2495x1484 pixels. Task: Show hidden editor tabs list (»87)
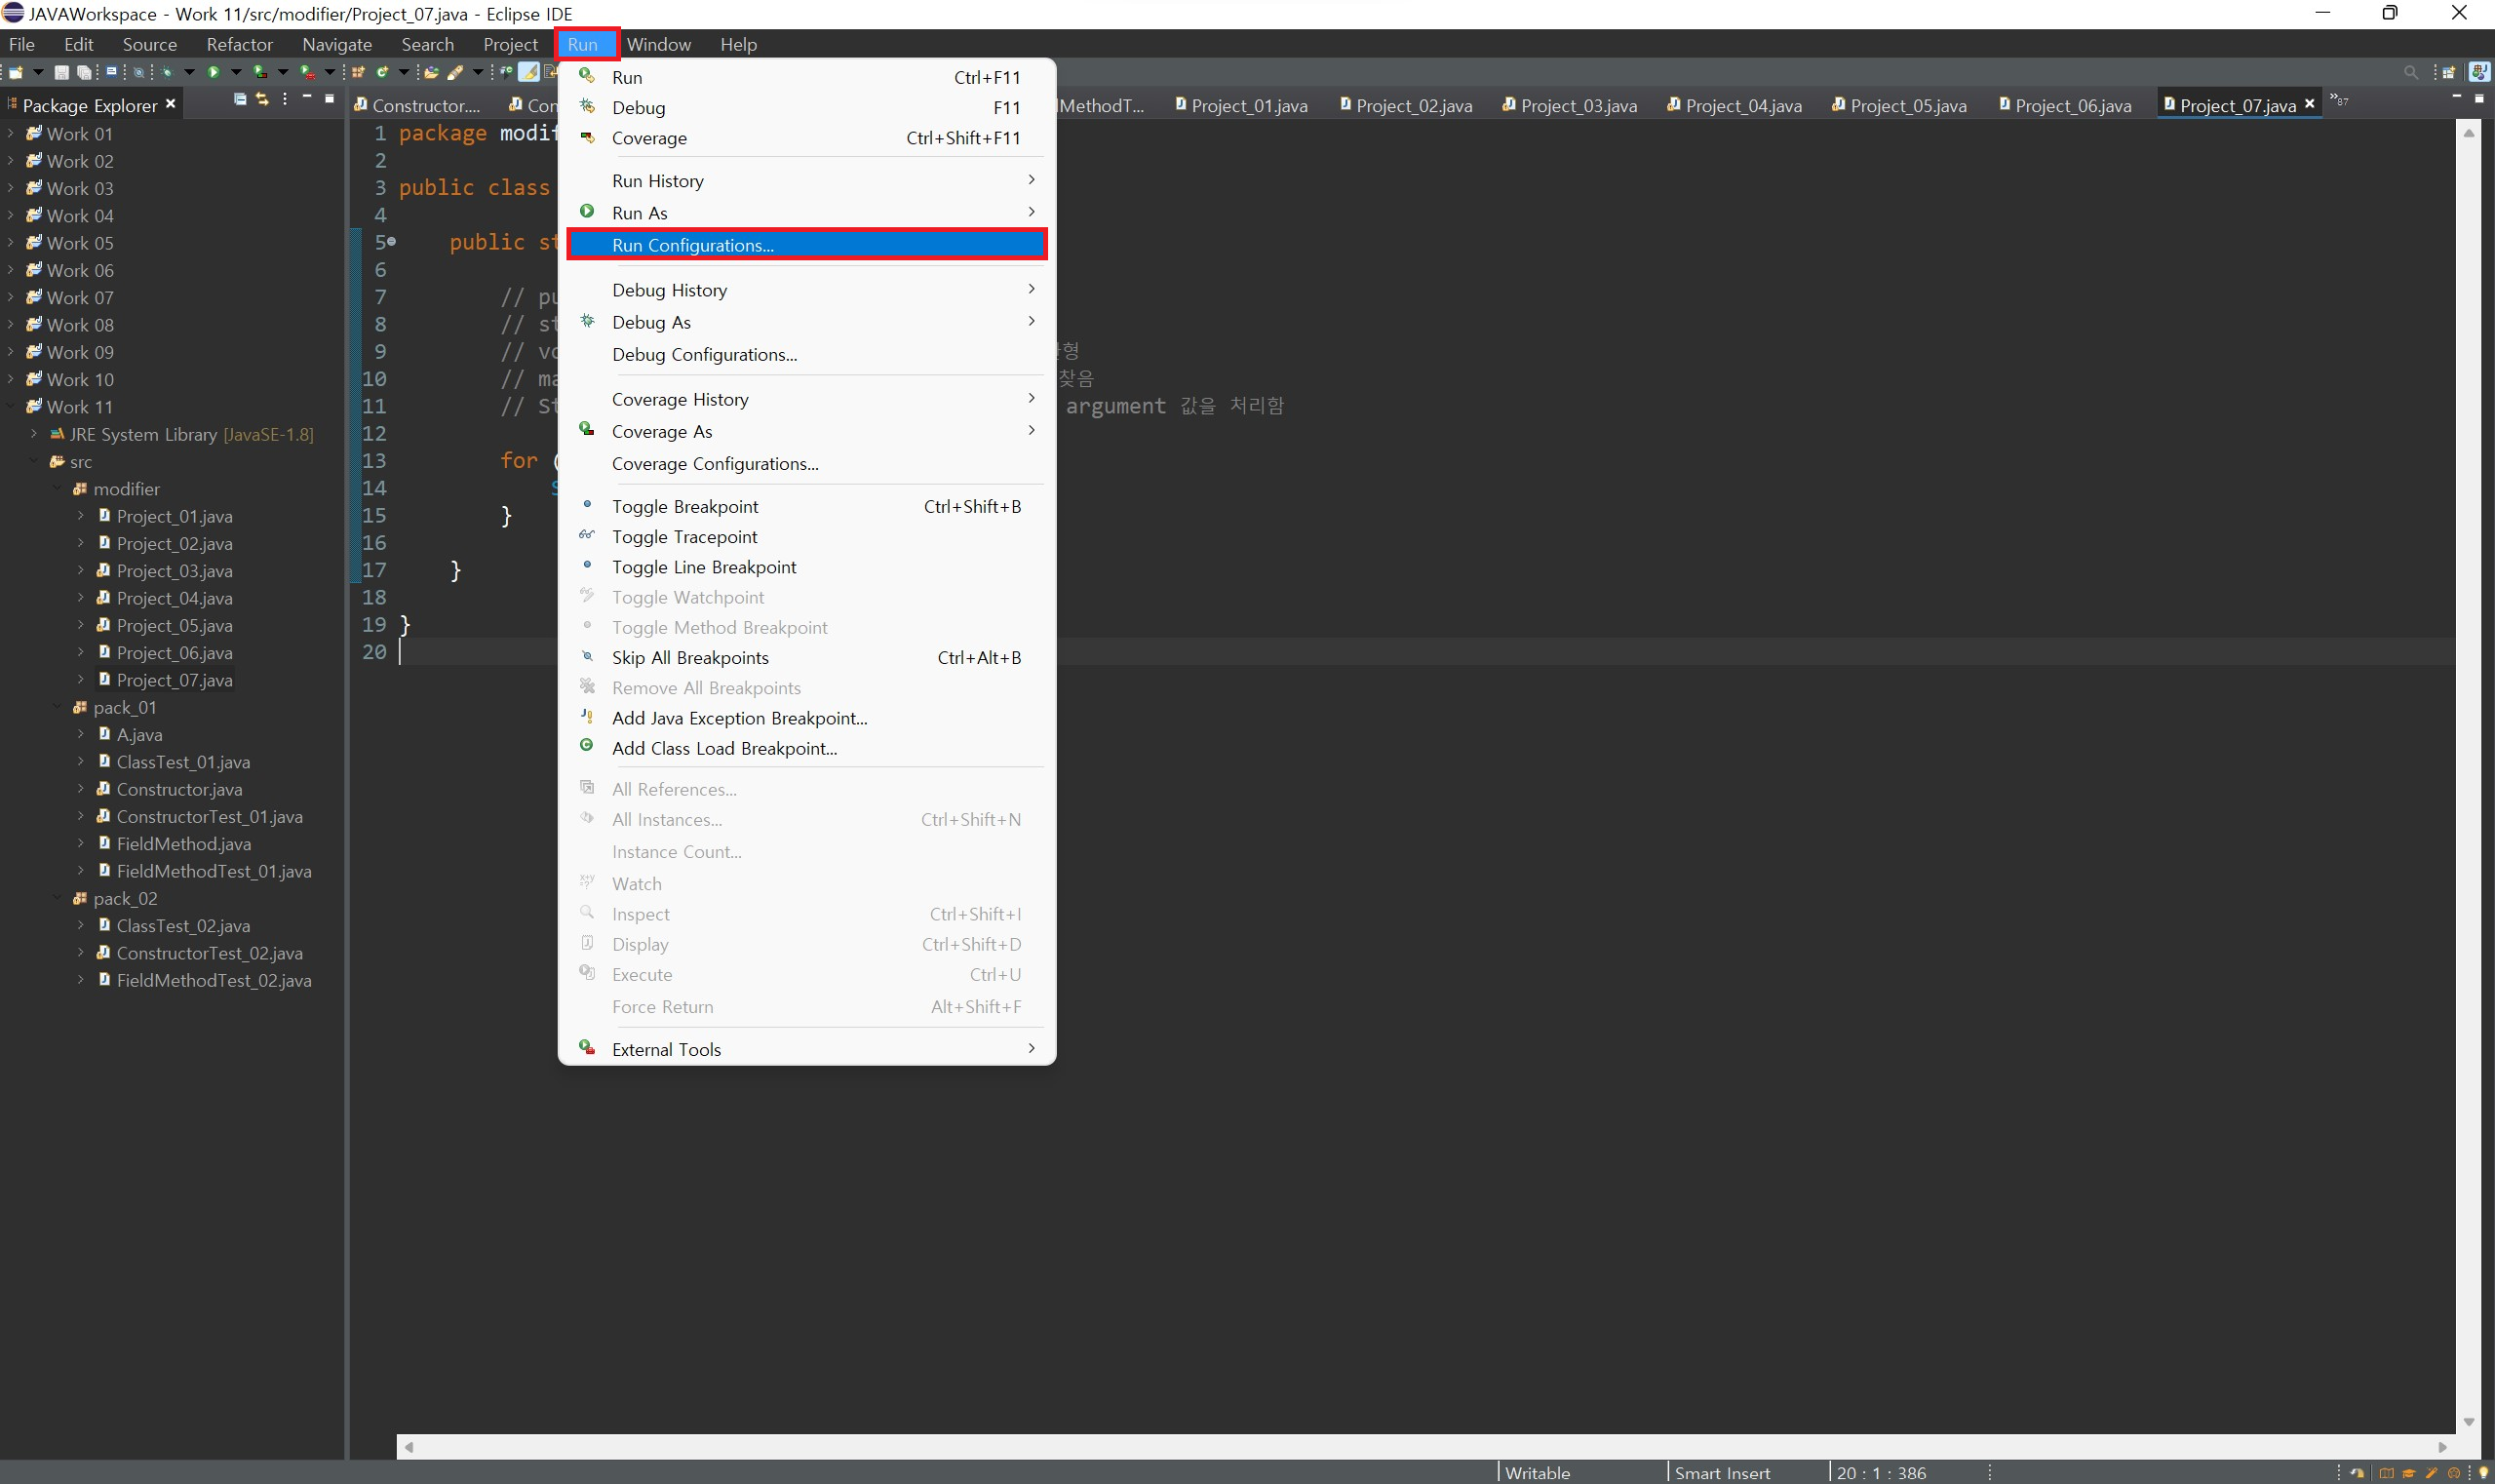pos(2339,100)
